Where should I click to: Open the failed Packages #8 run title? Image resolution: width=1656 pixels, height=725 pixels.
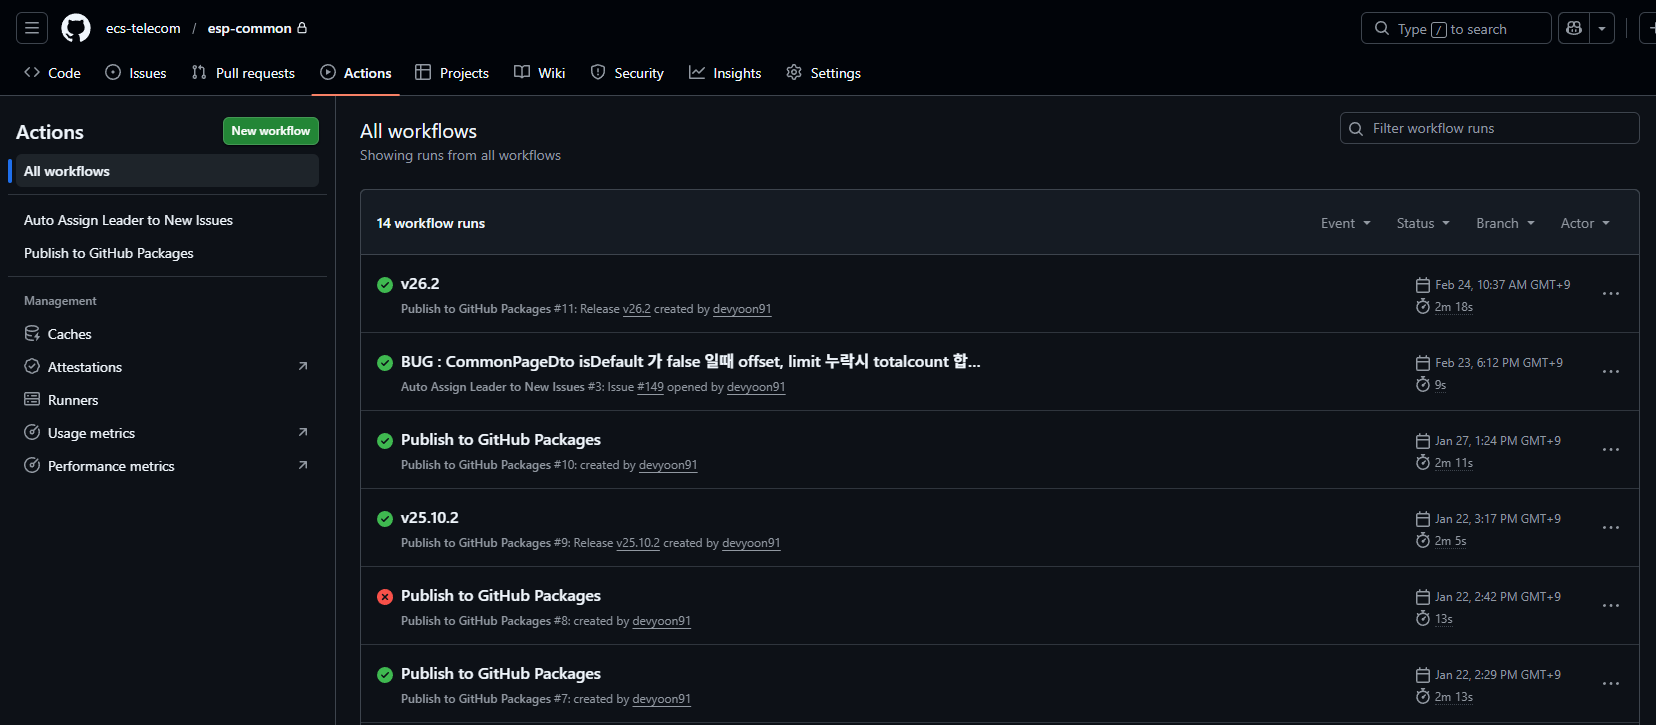(501, 596)
